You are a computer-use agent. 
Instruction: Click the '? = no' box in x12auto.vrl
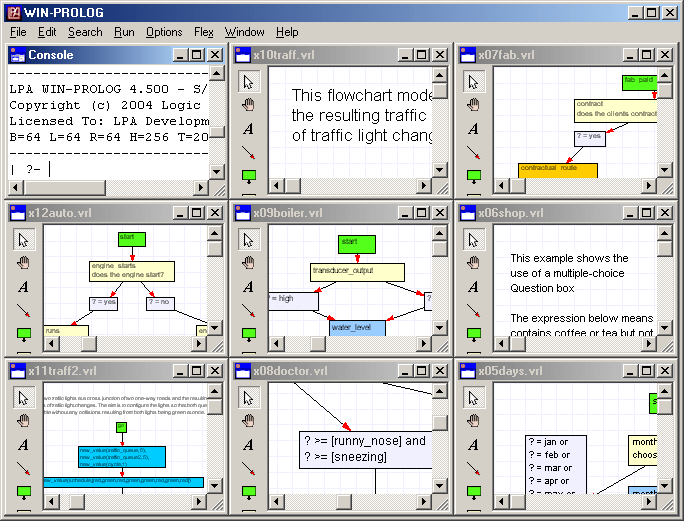pos(160,304)
